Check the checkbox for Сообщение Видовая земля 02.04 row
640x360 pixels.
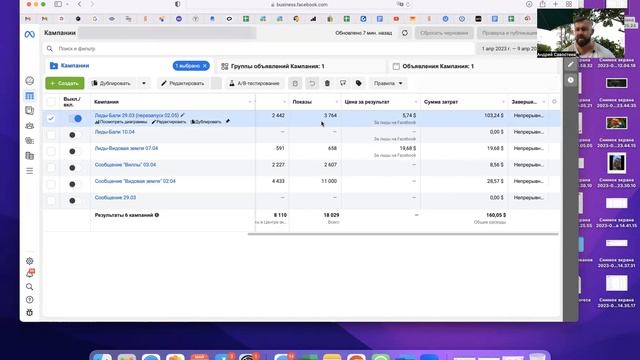click(51, 184)
